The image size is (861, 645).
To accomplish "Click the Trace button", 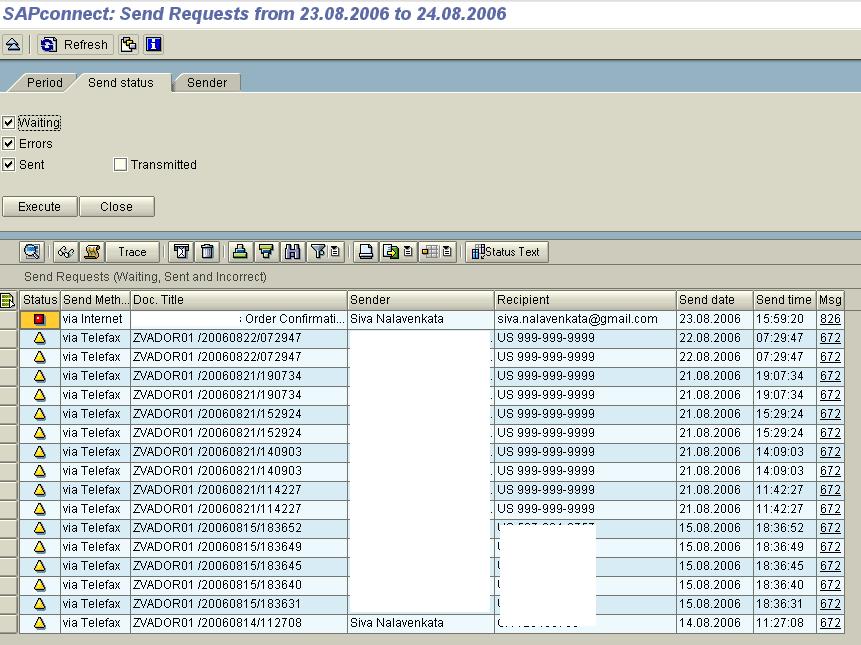I will [x=132, y=252].
